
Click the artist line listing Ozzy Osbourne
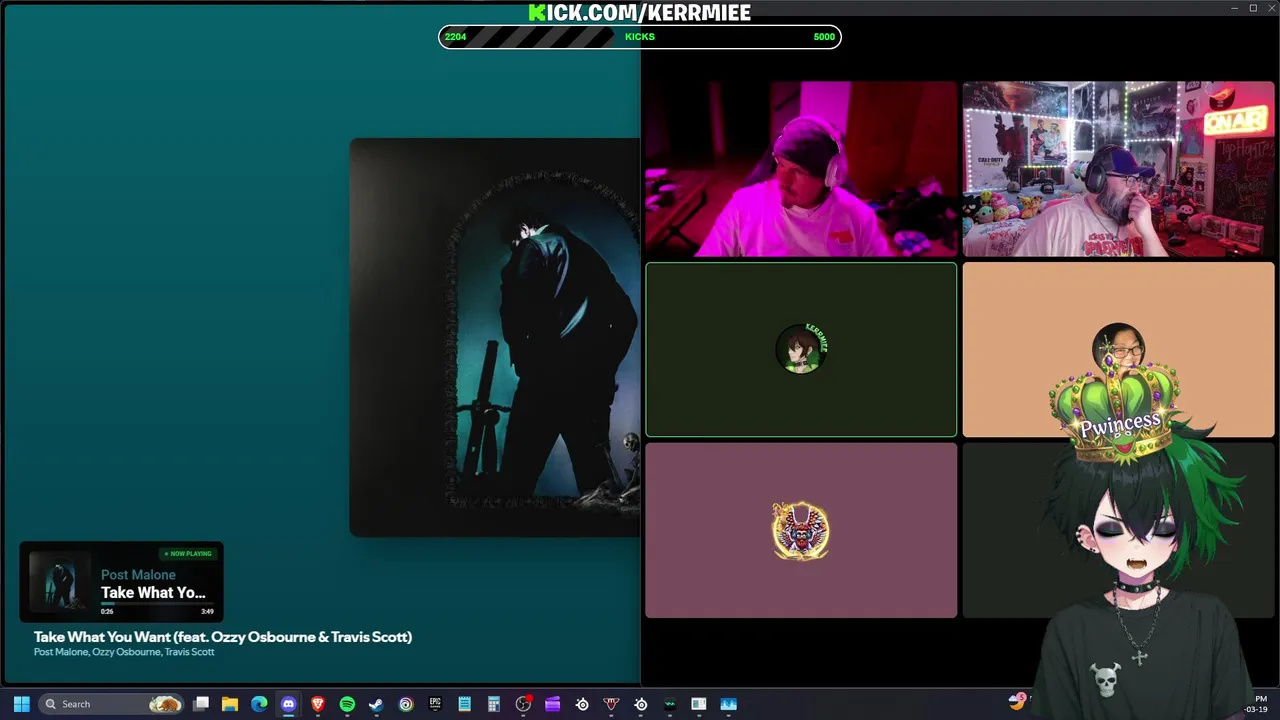pos(124,652)
